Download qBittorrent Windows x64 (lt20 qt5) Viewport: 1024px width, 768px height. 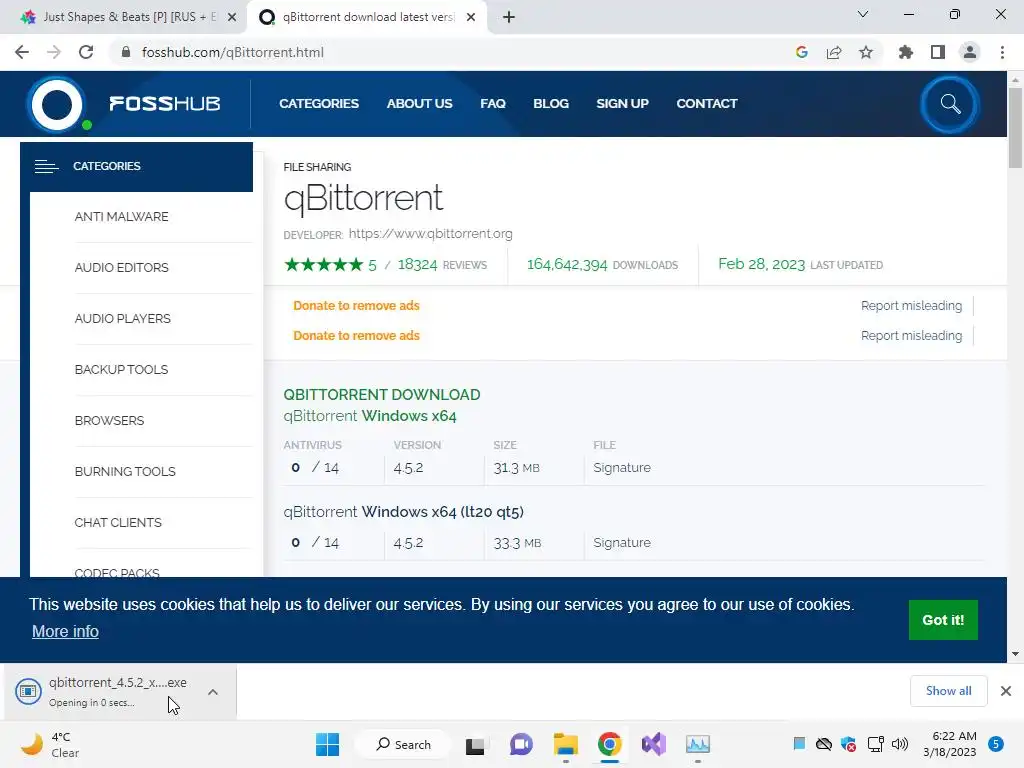click(404, 511)
